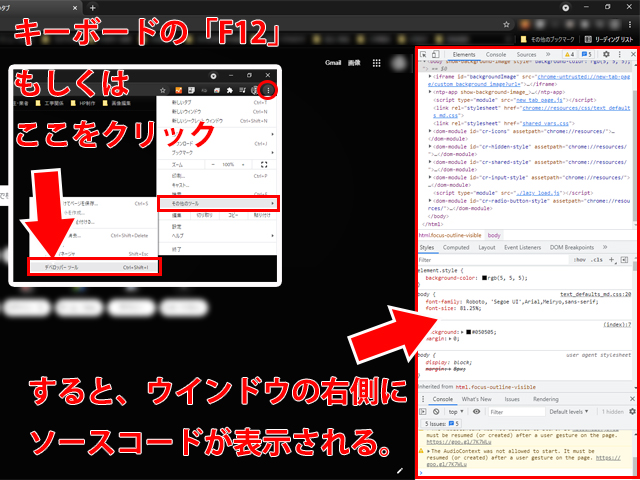Create a live expression with eye icon
Screen dimensions: 640x480
(476, 411)
